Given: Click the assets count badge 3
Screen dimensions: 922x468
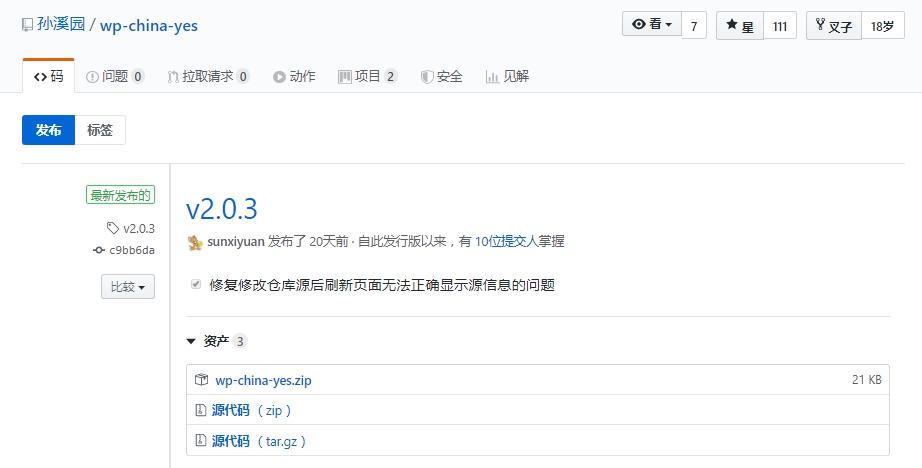Looking at the screenshot, I should tap(239, 341).
